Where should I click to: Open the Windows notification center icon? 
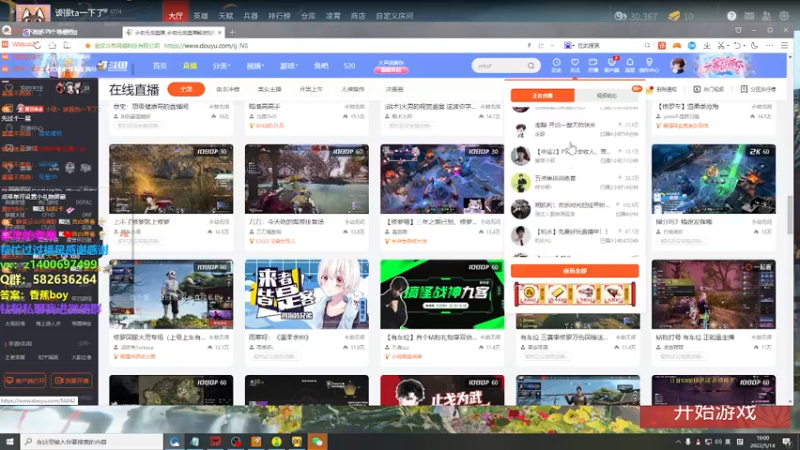[786, 442]
